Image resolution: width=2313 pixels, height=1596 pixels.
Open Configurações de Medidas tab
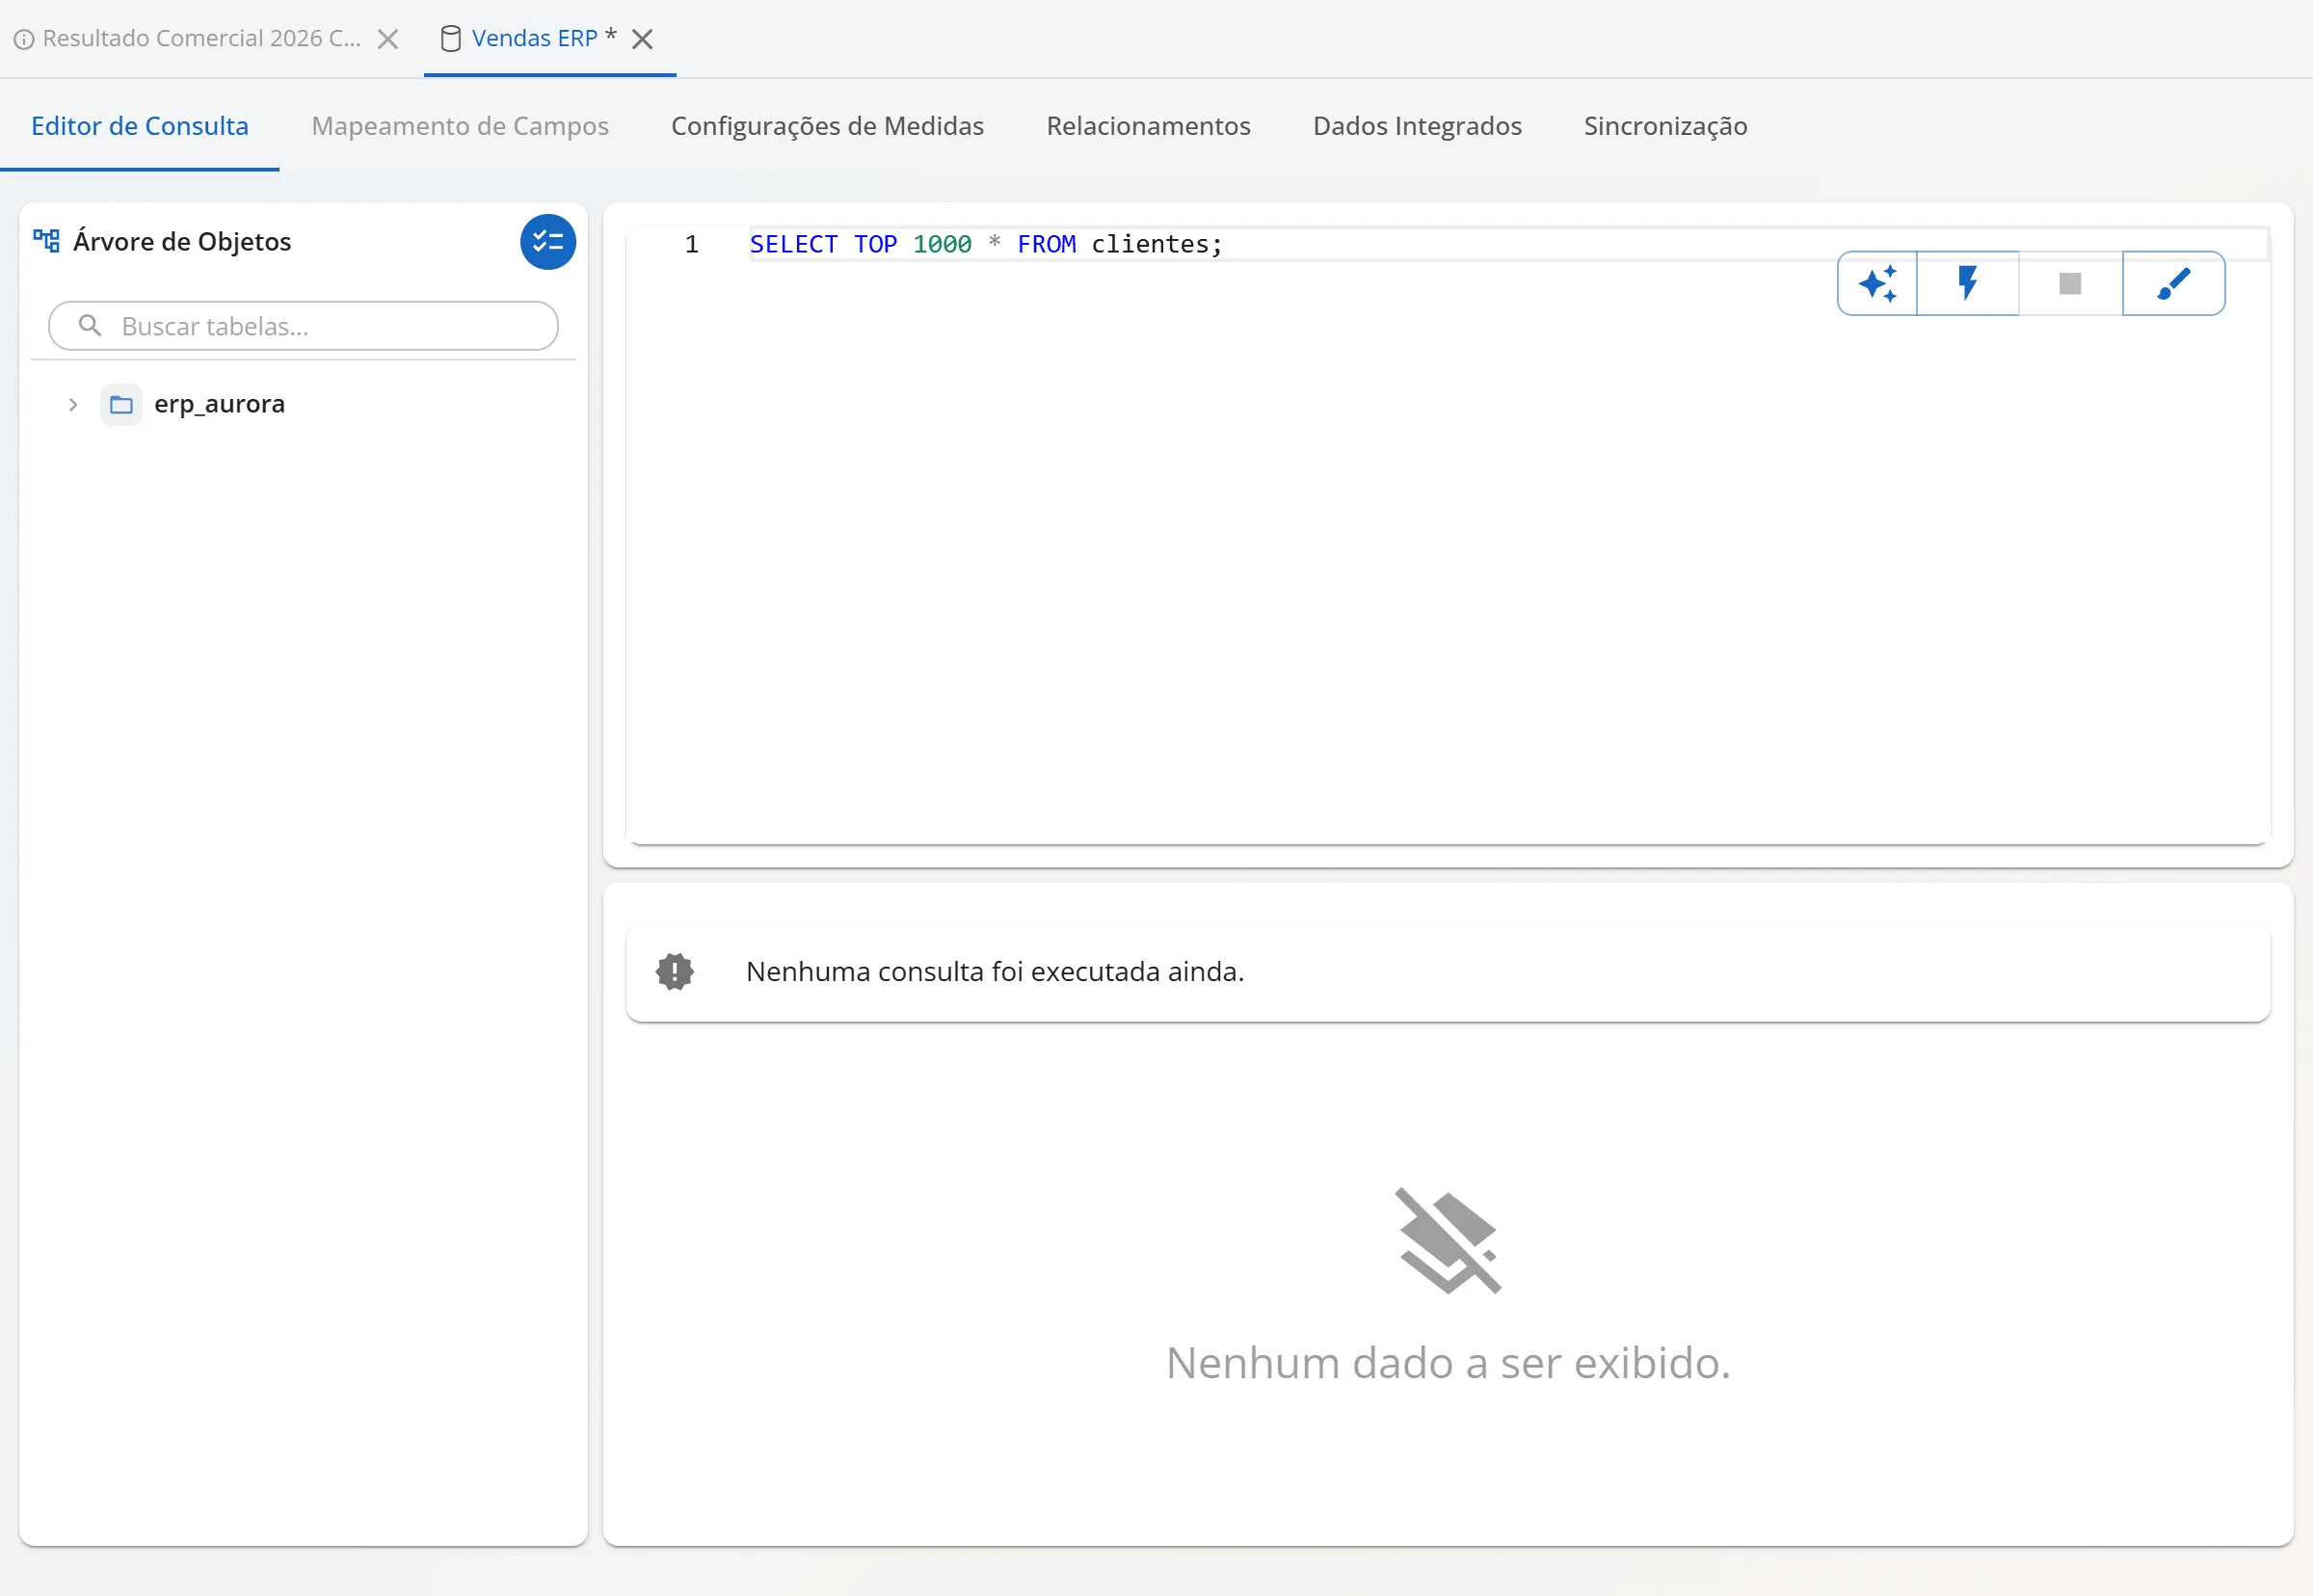click(827, 126)
